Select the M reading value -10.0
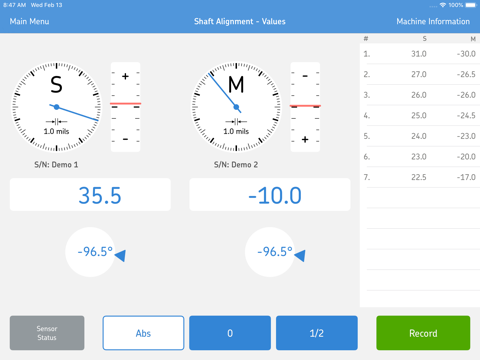This screenshot has height=360, width=480. point(270,195)
